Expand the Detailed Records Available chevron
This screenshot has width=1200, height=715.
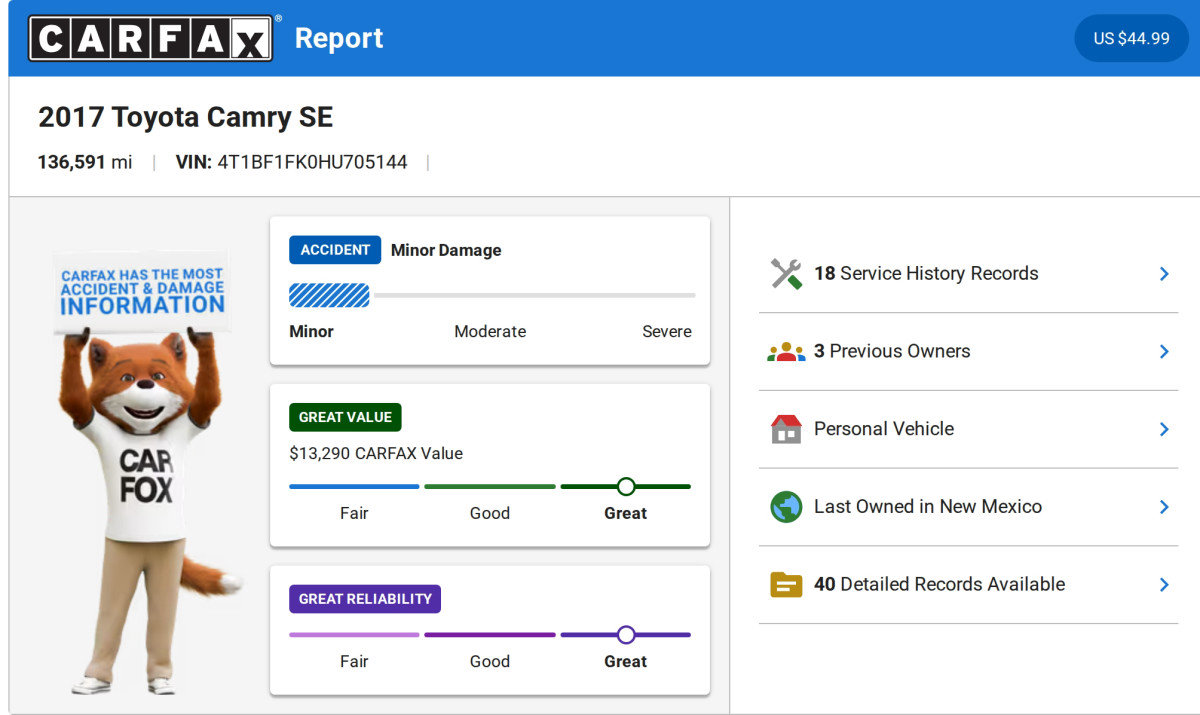tap(1164, 584)
